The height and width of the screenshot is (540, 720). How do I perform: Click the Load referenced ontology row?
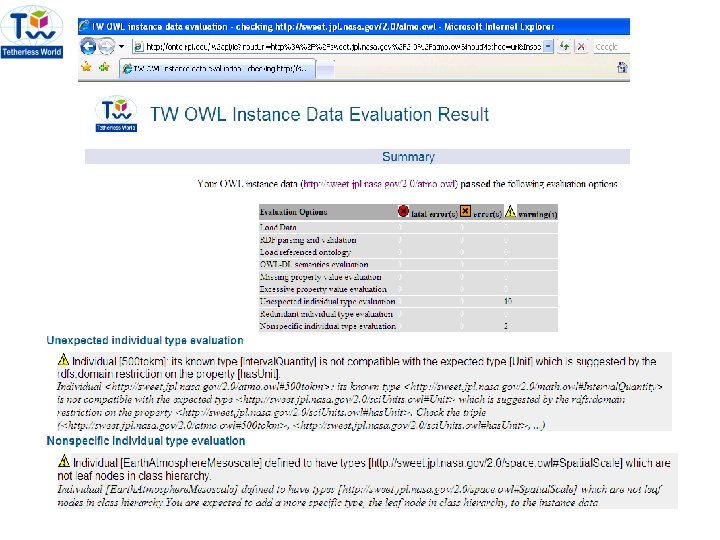point(408,252)
